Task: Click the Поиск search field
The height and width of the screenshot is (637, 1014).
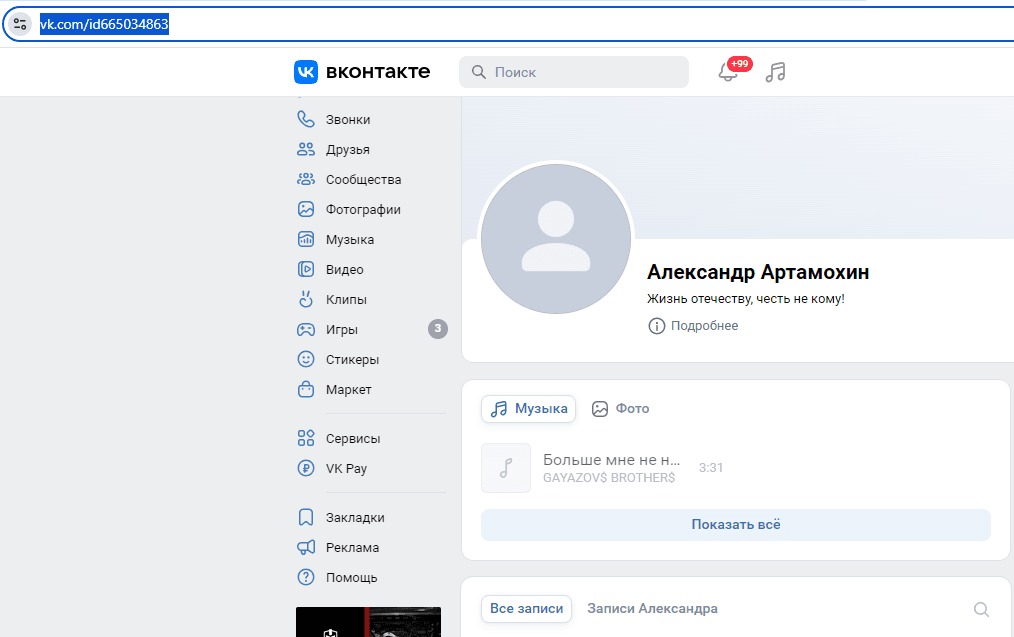Action: click(x=574, y=72)
